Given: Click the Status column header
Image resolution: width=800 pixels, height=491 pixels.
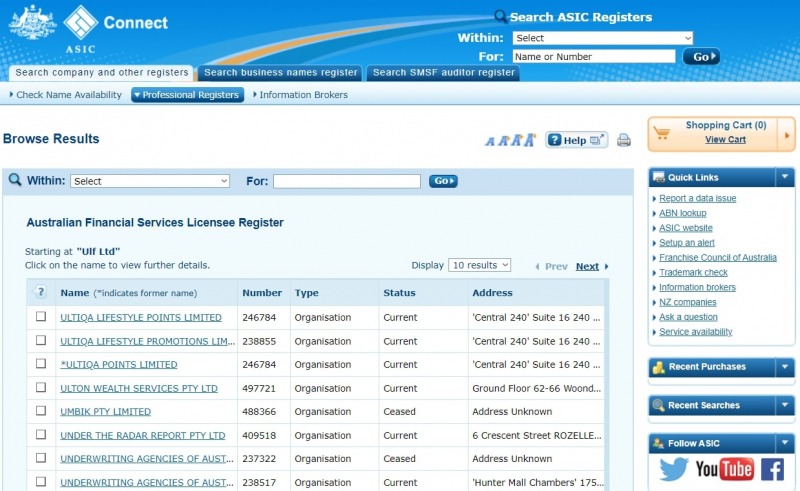Looking at the screenshot, I should coord(399,293).
